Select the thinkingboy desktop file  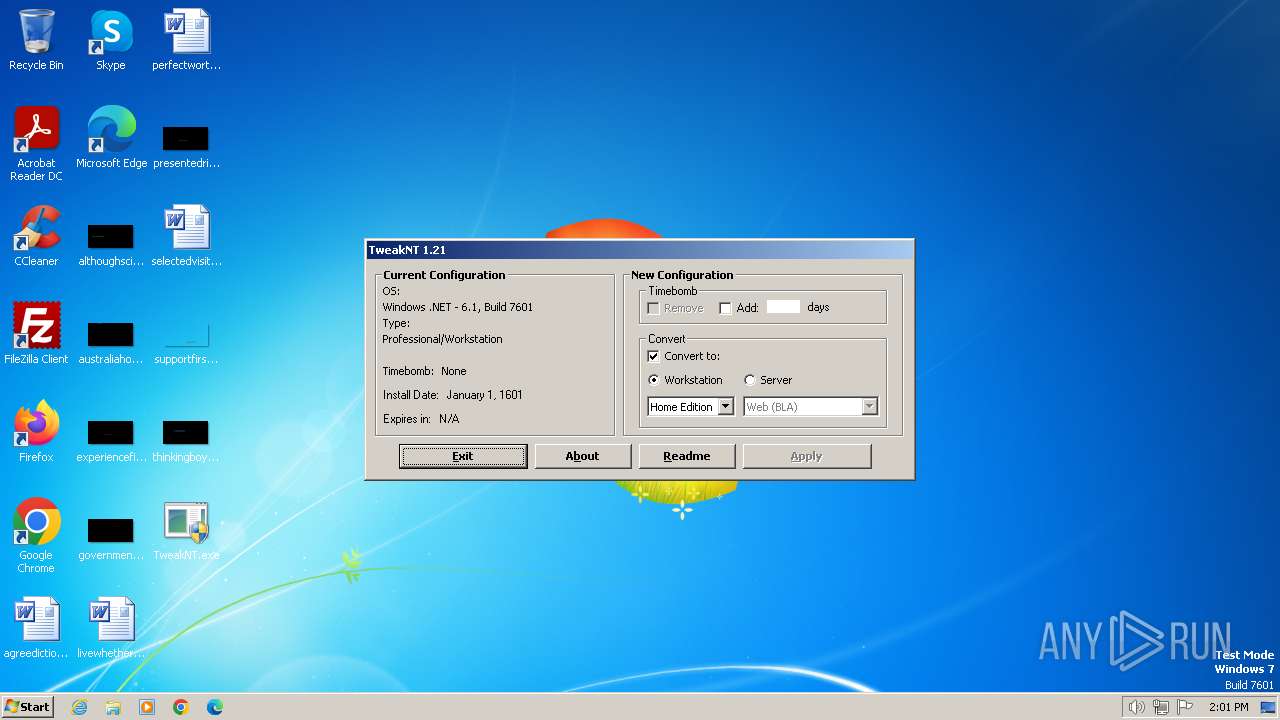(x=186, y=439)
